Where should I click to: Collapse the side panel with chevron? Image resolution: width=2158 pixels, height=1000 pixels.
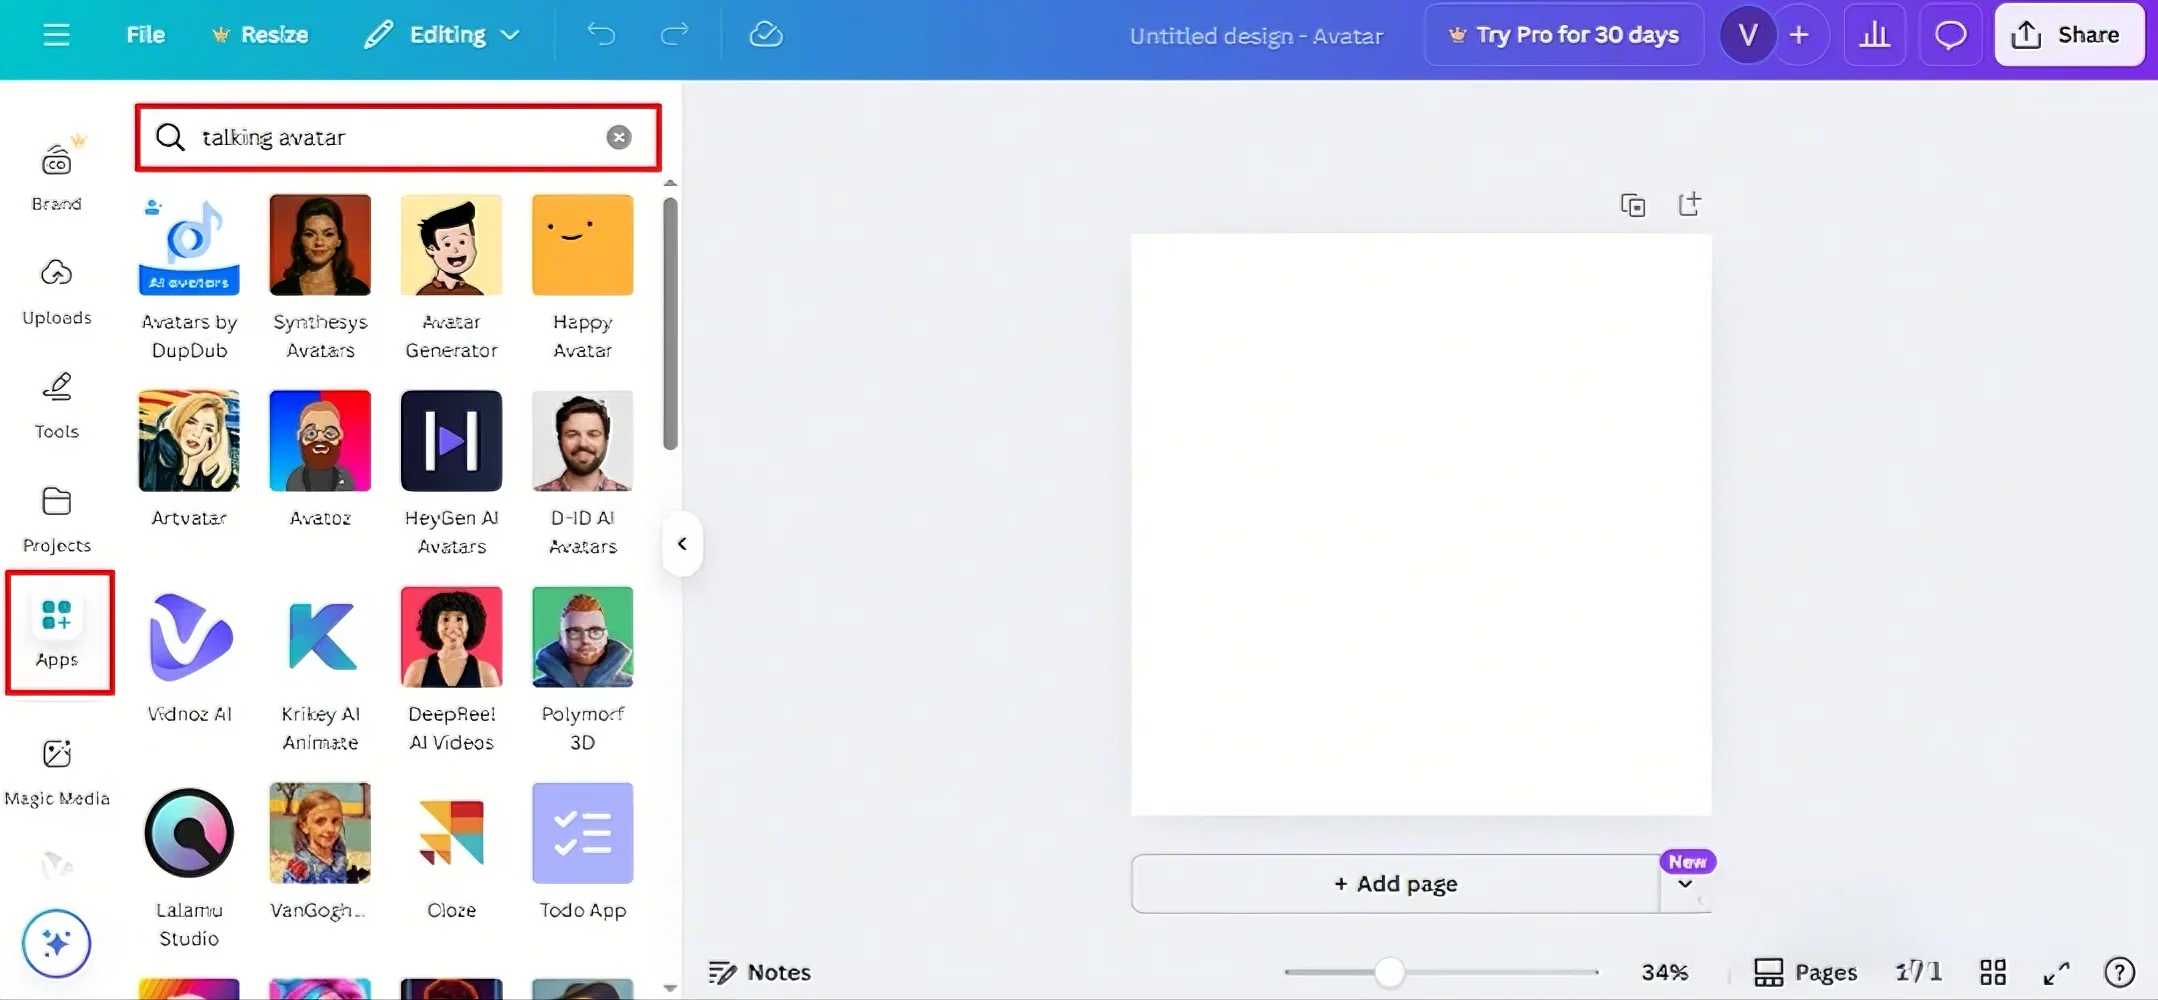tap(682, 544)
